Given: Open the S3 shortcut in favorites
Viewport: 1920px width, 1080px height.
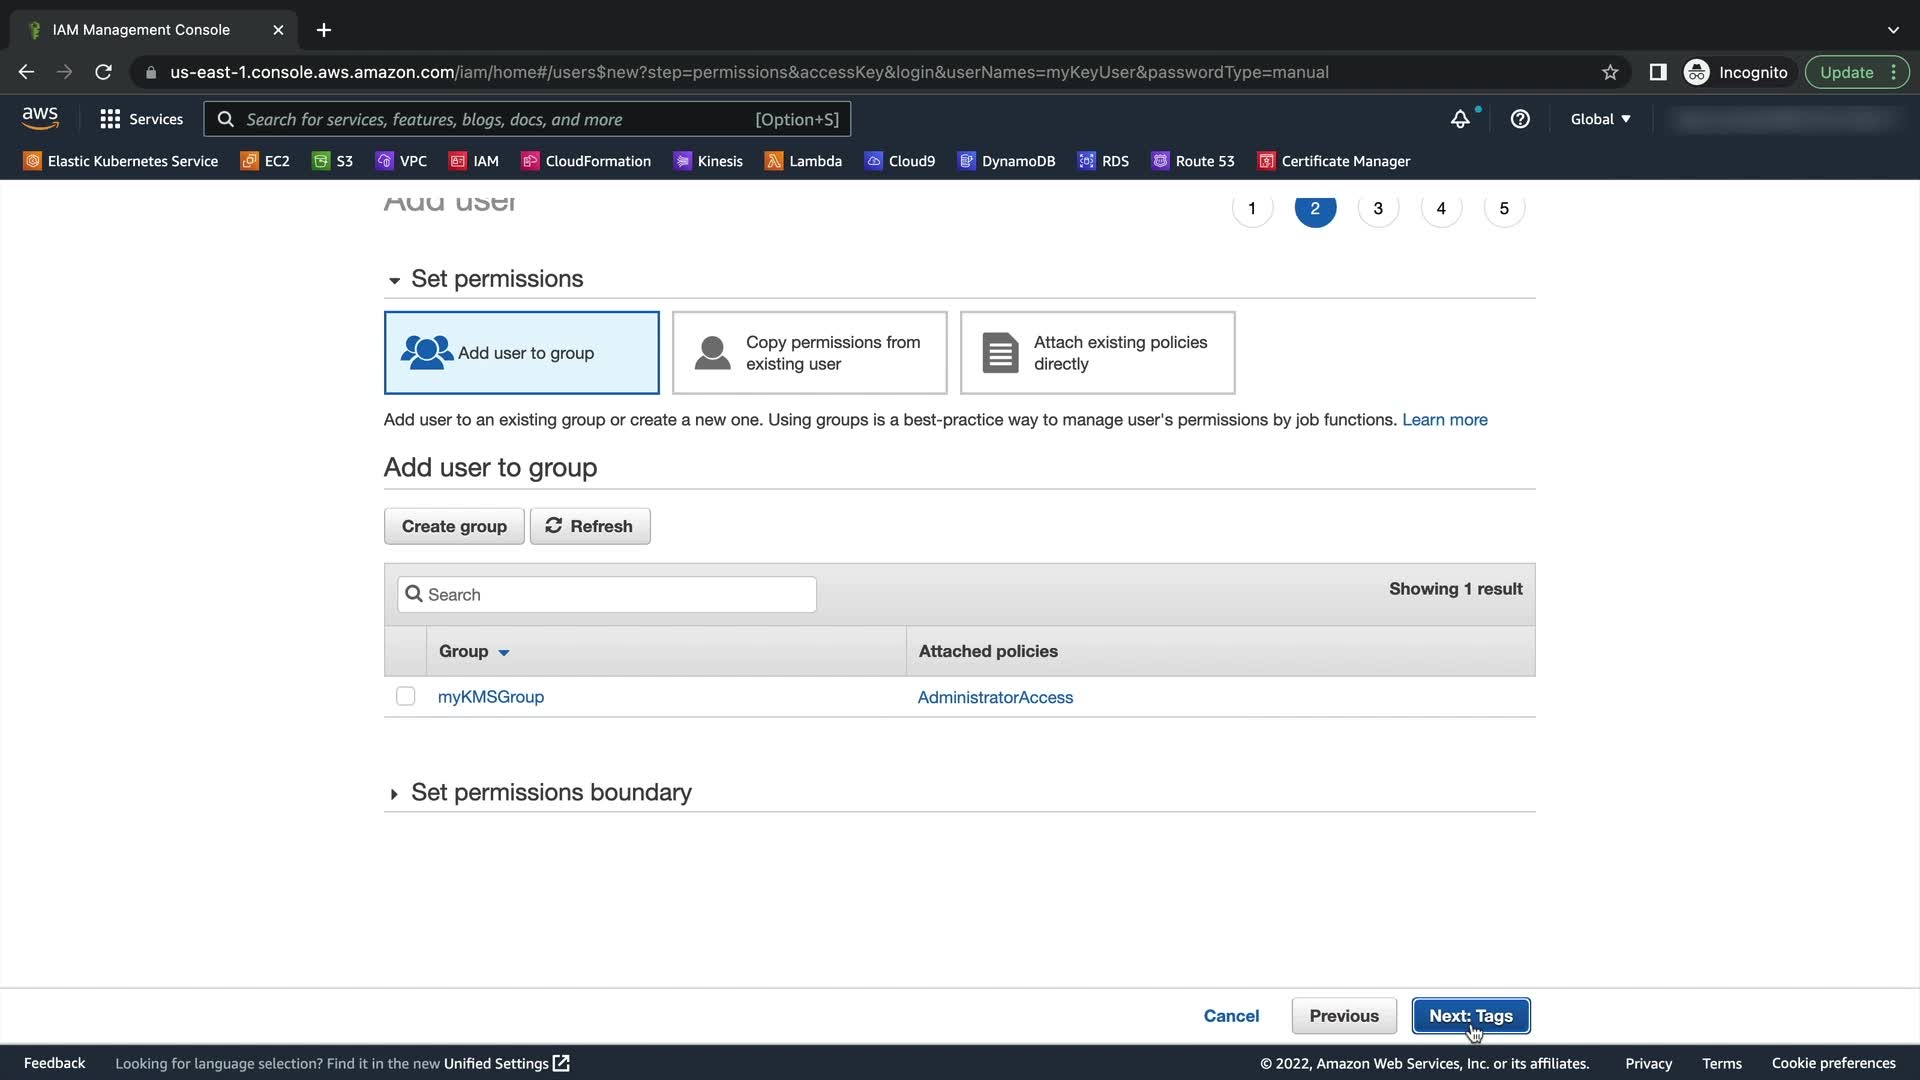Looking at the screenshot, I should point(333,161).
